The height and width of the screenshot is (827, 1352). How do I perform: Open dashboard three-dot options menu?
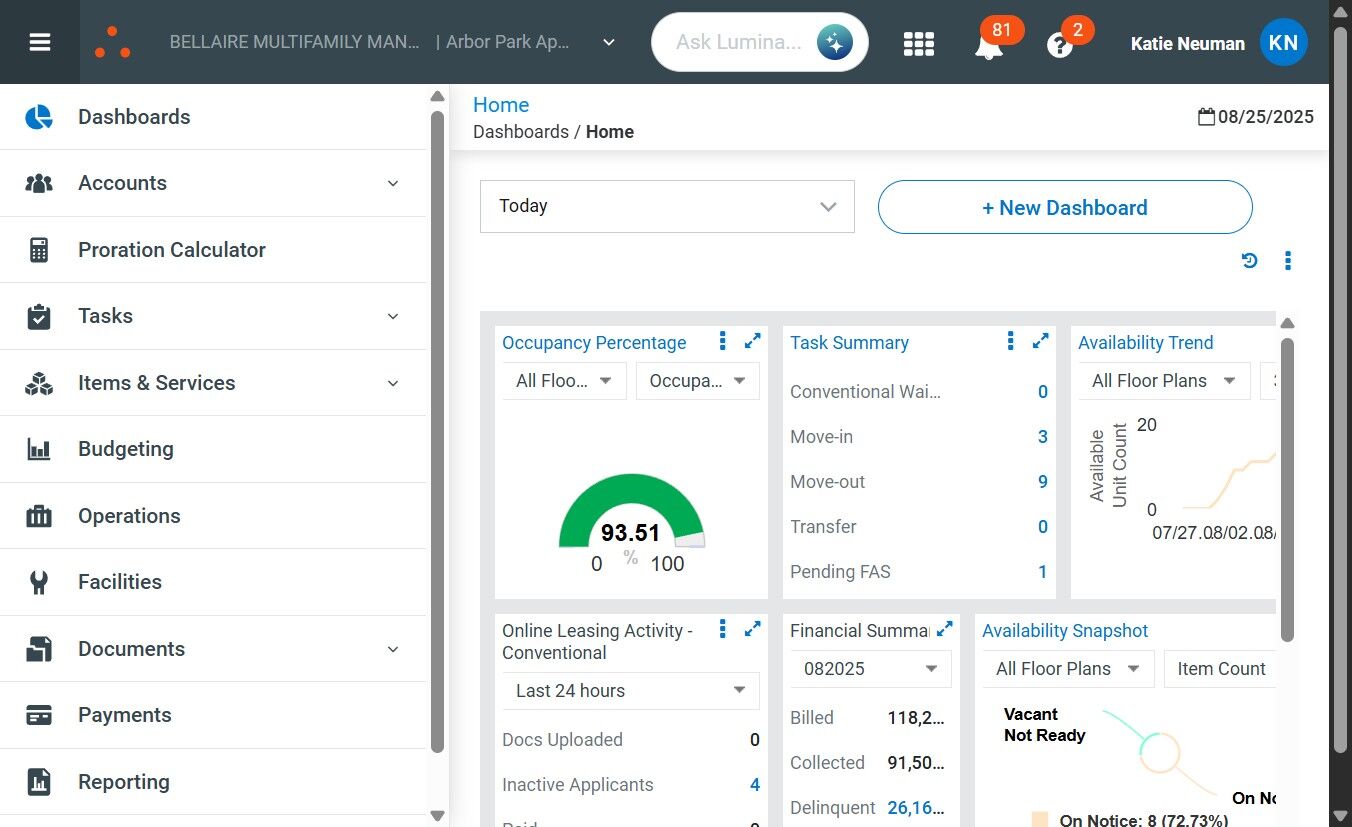1288,261
